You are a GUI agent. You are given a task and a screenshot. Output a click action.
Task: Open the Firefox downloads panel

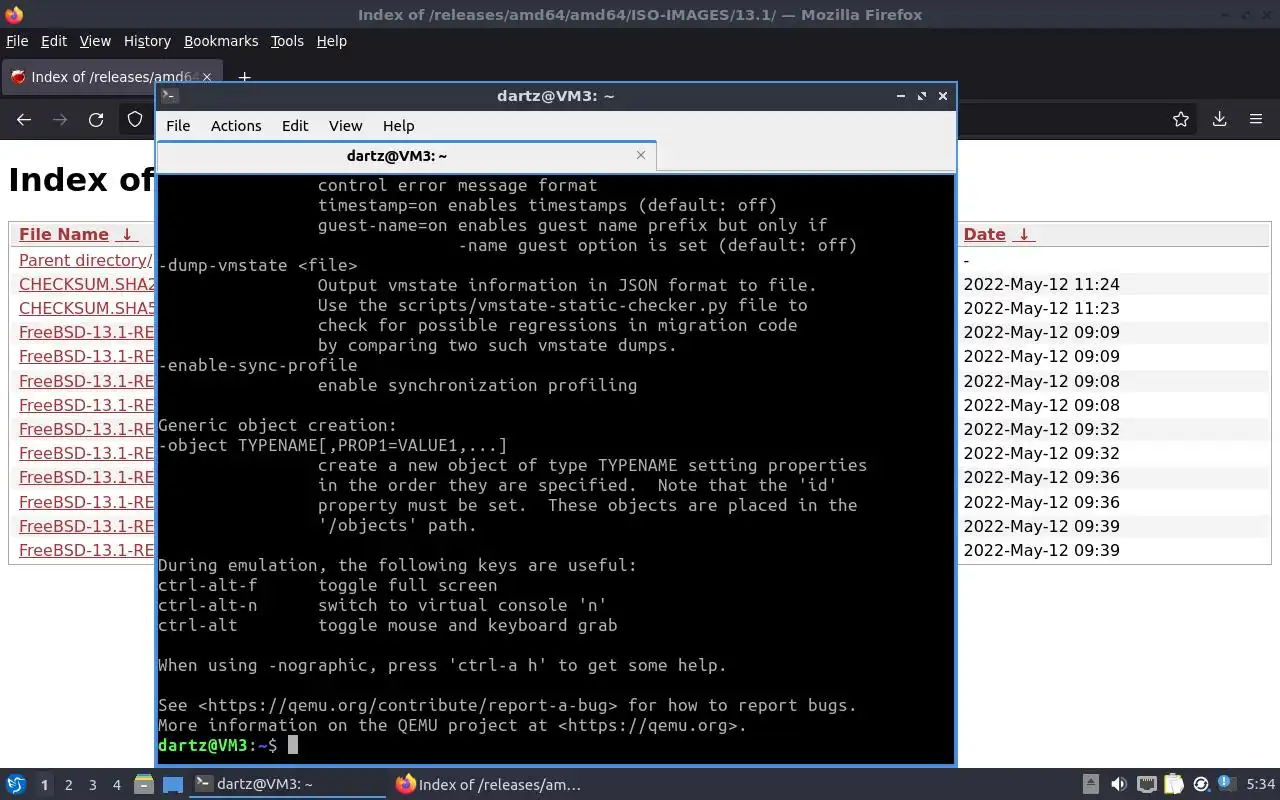point(1219,119)
